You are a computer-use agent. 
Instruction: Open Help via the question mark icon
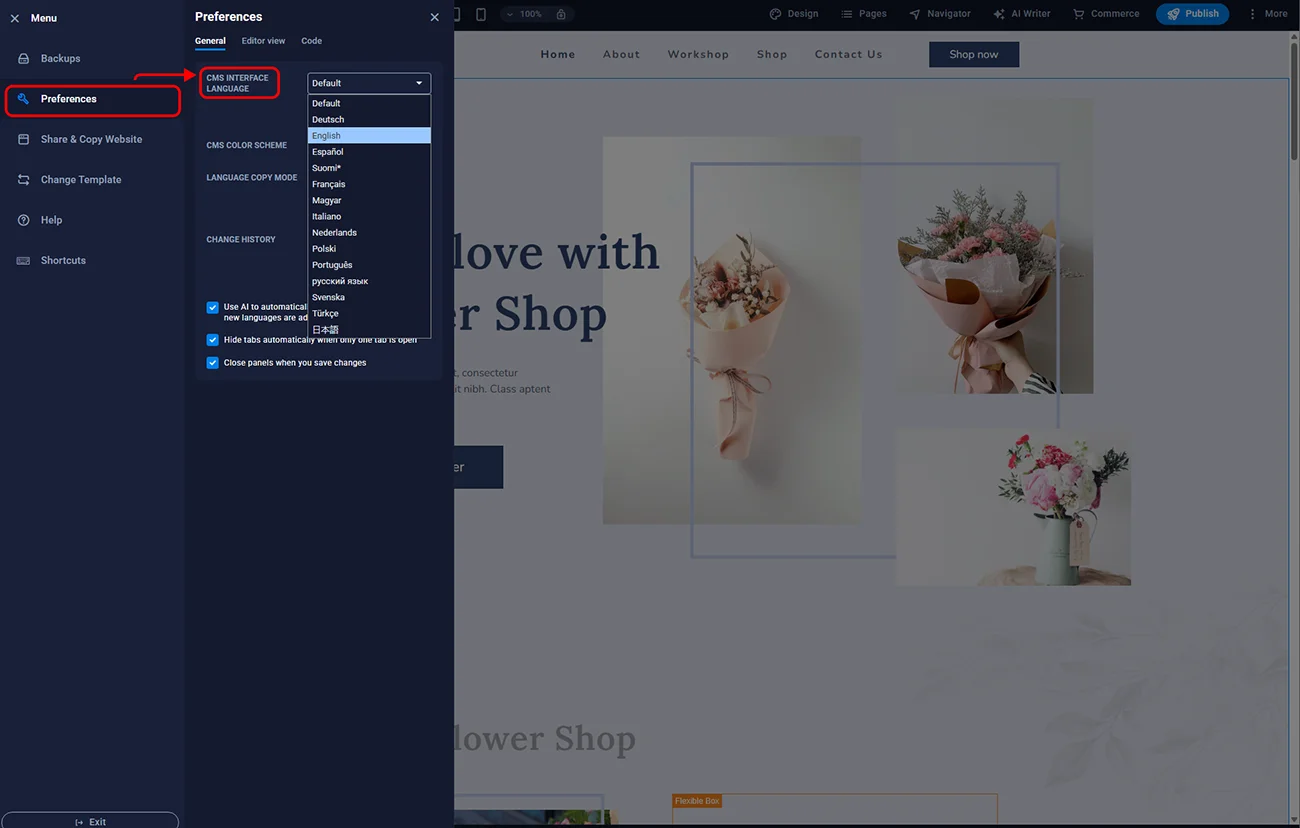pyautogui.click(x=24, y=220)
